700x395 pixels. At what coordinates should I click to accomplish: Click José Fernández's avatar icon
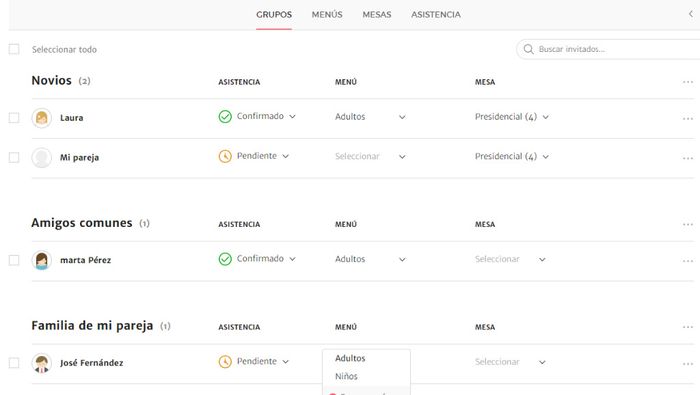pos(42,363)
